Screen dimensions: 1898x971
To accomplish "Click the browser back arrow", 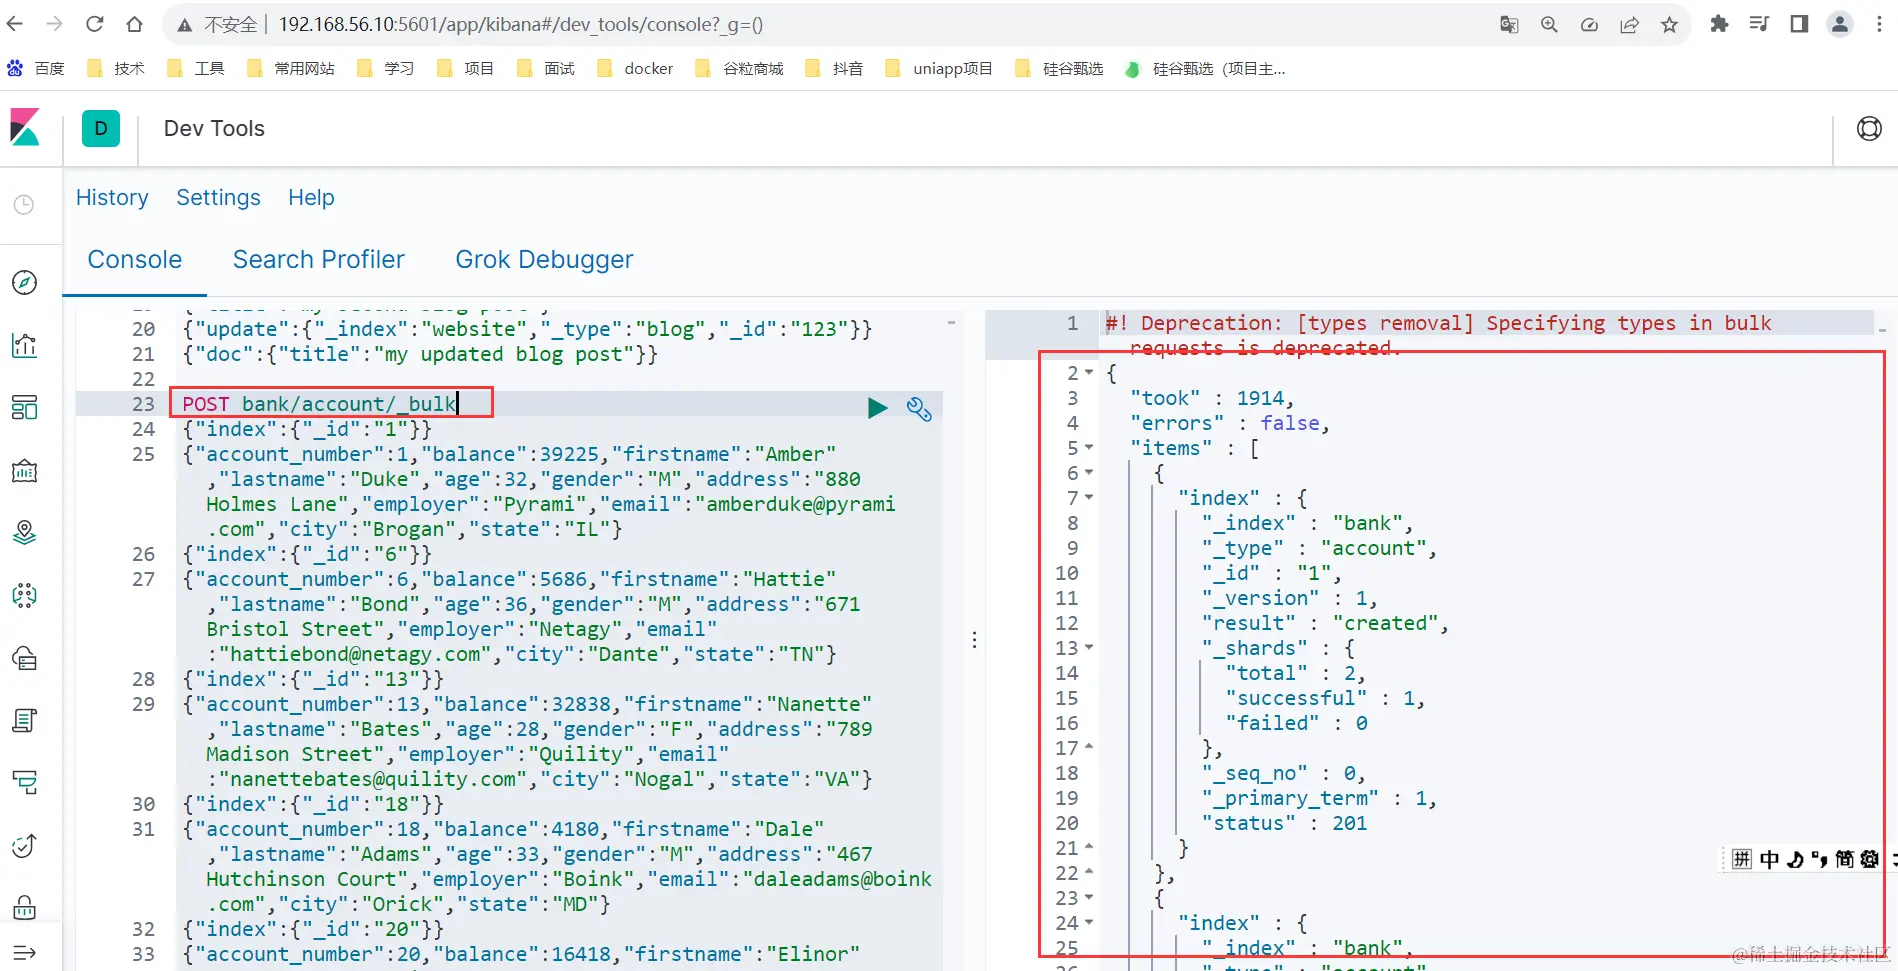I will click(15, 24).
